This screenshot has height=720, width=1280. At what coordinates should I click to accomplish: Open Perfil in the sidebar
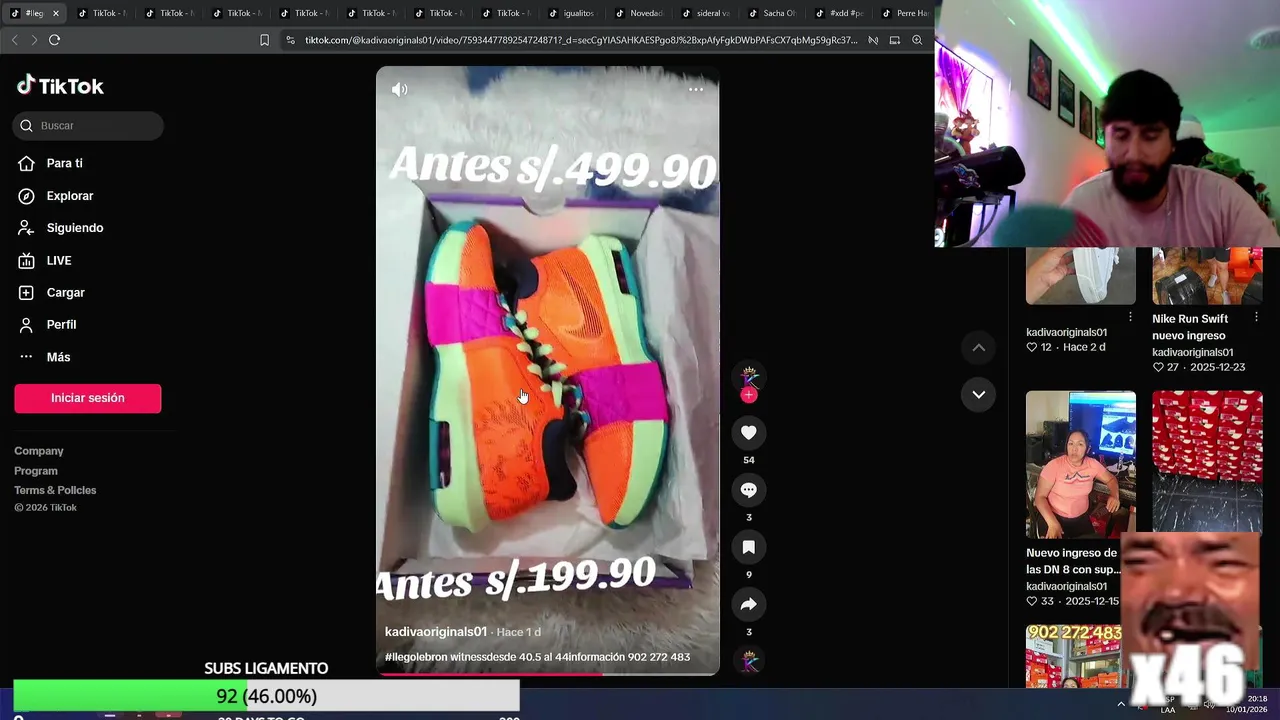(61, 324)
